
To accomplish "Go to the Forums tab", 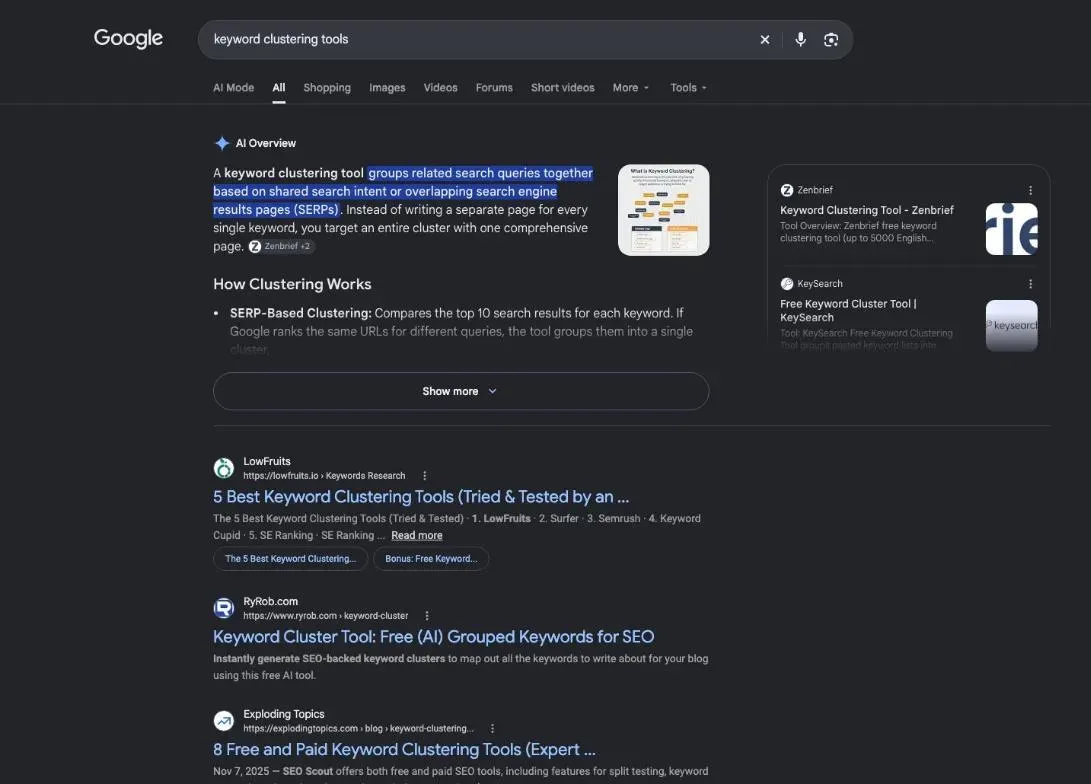I will [494, 88].
